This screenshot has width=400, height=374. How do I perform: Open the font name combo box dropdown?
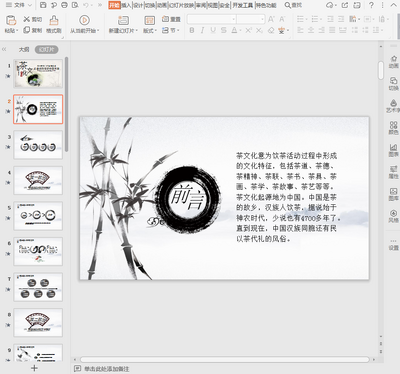234,19
